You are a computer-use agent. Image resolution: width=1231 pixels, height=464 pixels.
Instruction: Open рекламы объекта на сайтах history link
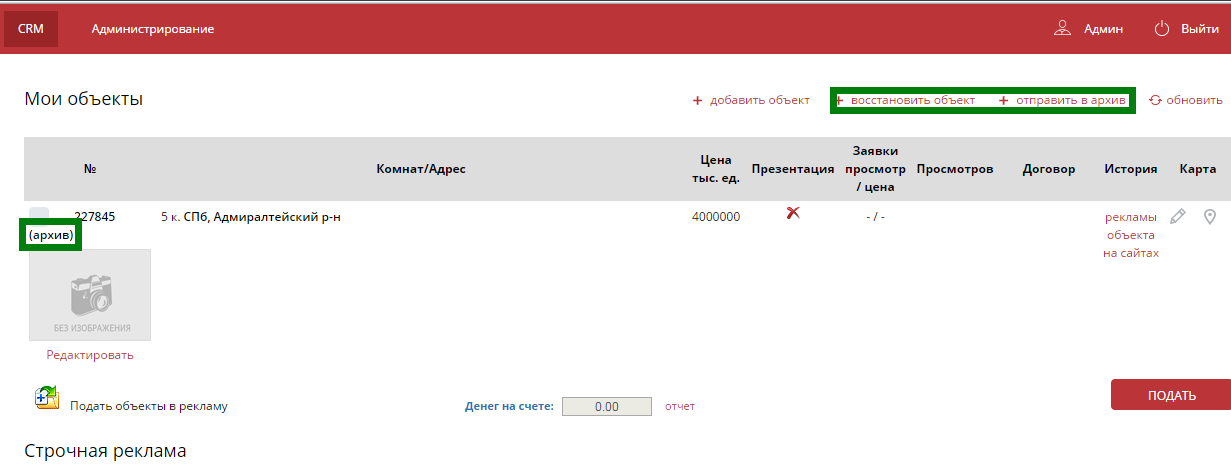coord(1130,235)
